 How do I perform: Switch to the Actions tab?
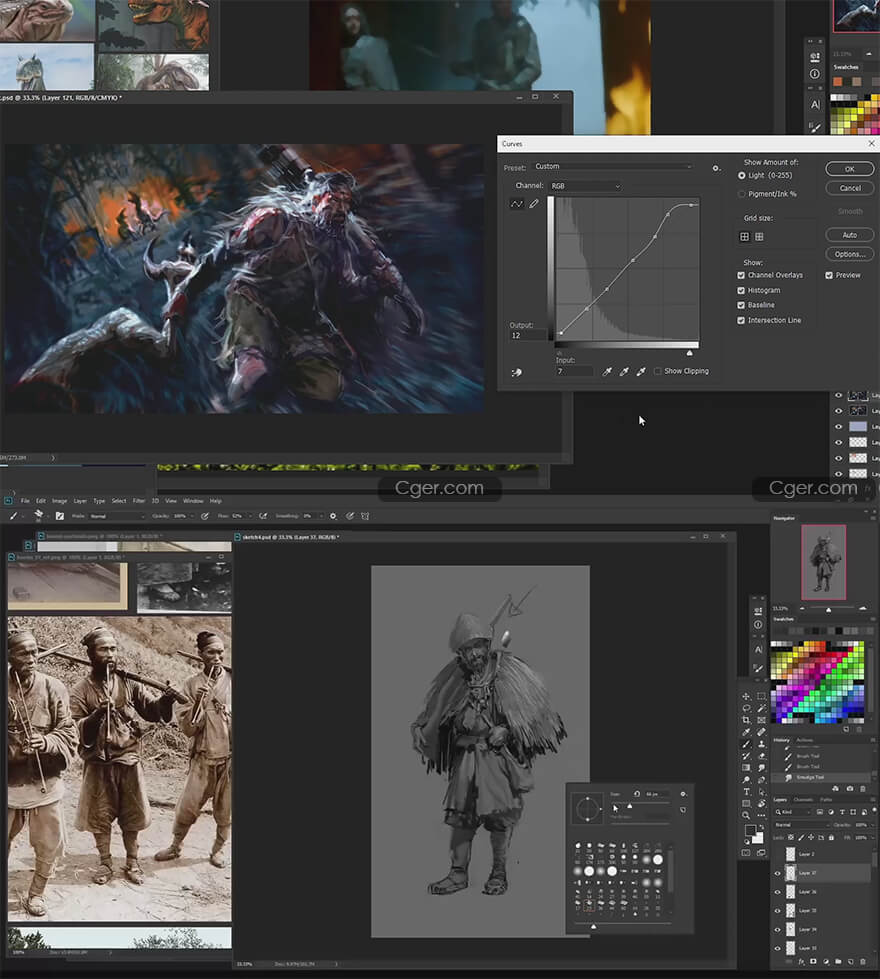[804, 740]
